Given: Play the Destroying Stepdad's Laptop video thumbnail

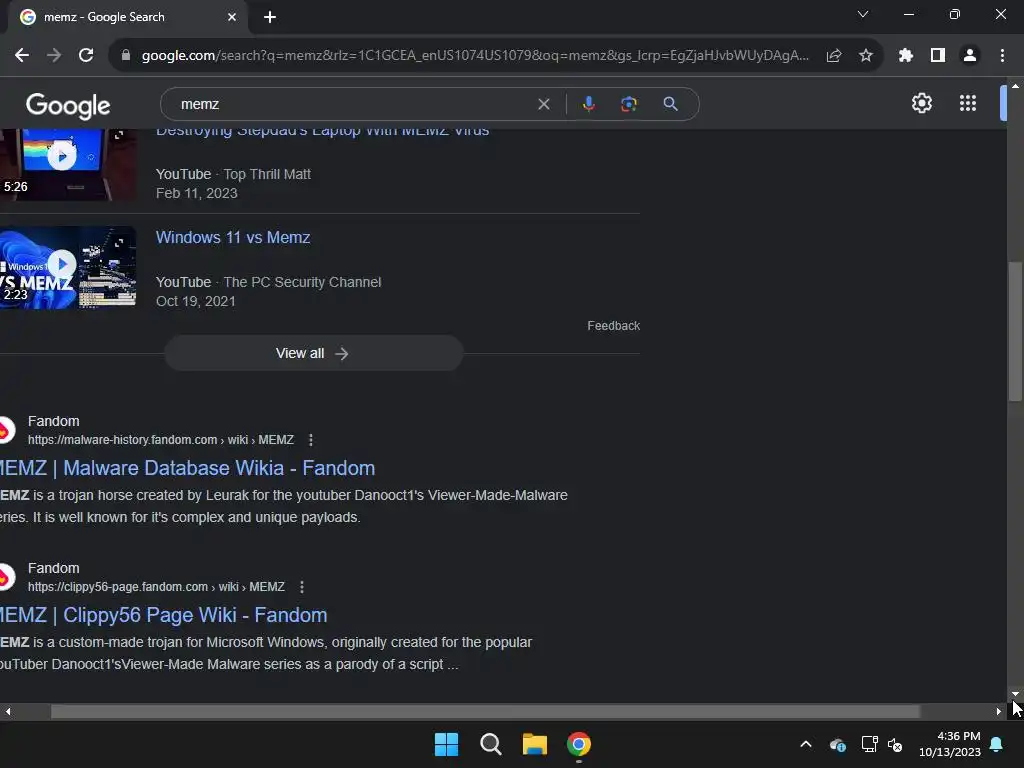Looking at the screenshot, I should pos(68,165).
